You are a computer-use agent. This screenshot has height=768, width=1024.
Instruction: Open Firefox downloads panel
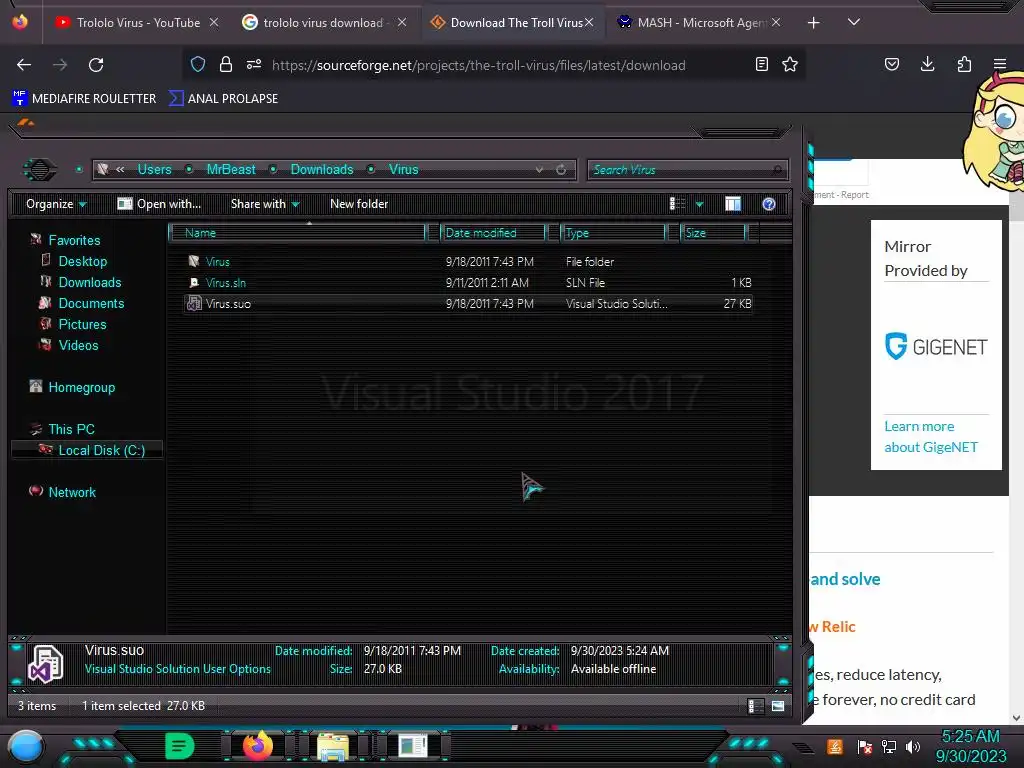pos(927,64)
